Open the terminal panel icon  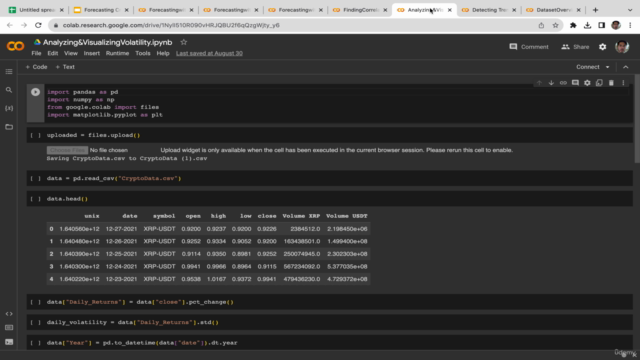tap(9, 342)
